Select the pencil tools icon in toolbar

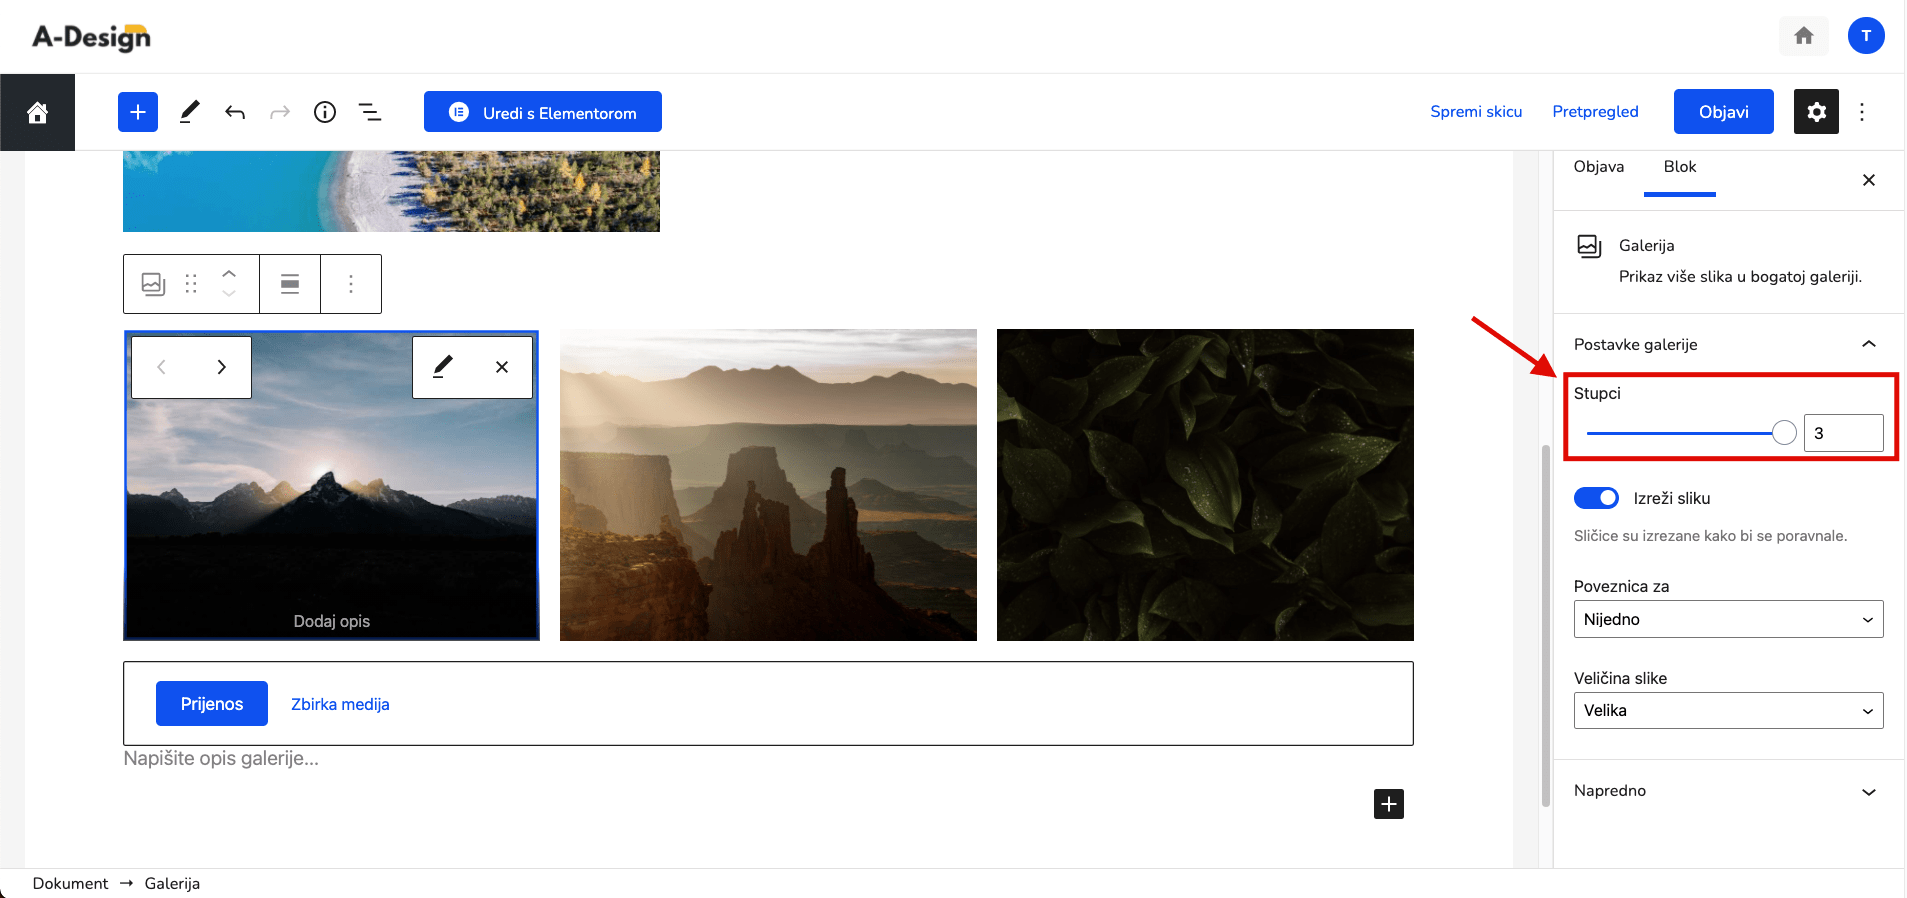point(189,112)
